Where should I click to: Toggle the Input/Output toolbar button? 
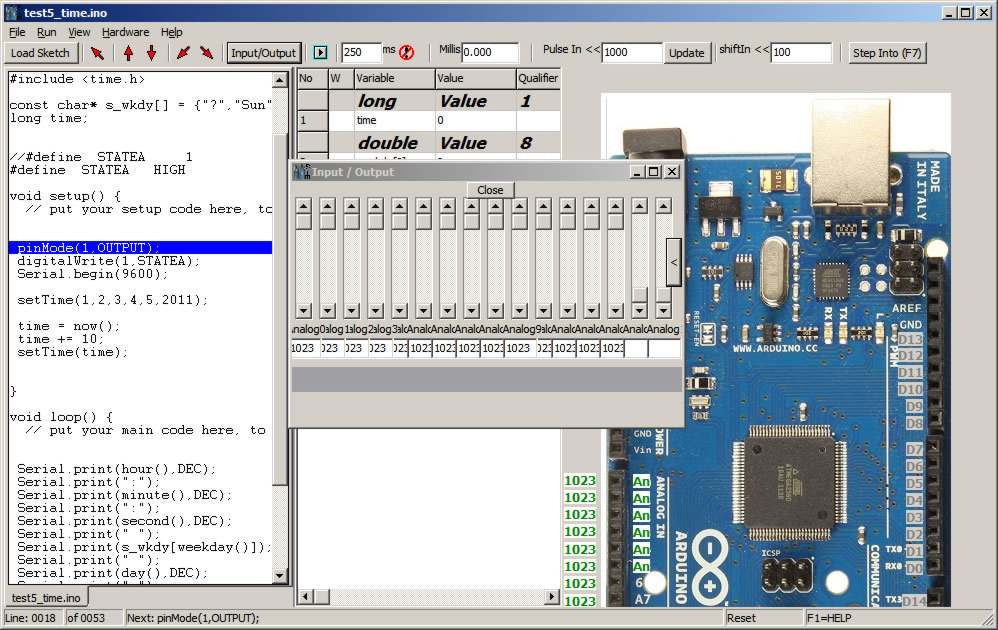264,53
